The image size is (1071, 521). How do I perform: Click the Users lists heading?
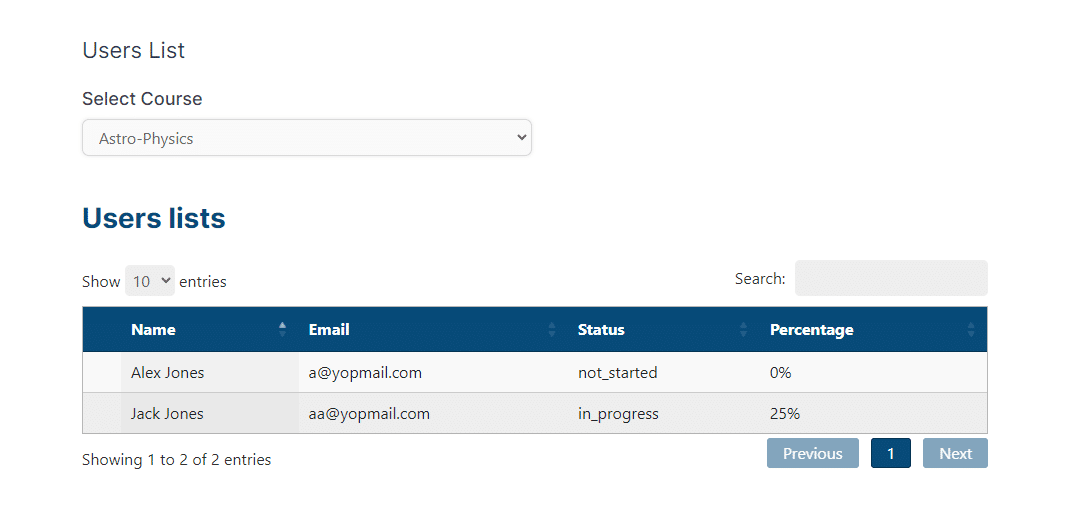pyautogui.click(x=154, y=219)
